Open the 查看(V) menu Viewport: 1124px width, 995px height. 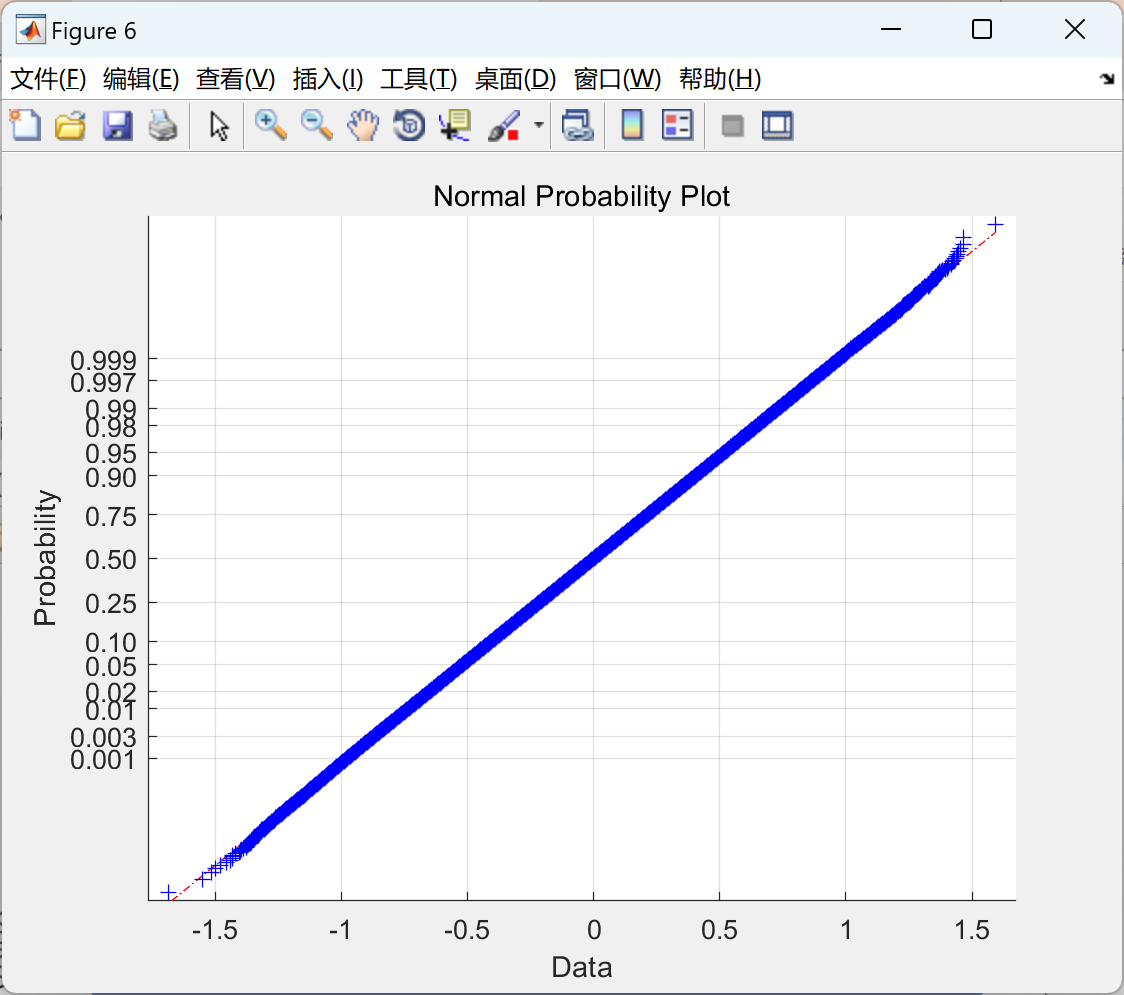coord(236,79)
